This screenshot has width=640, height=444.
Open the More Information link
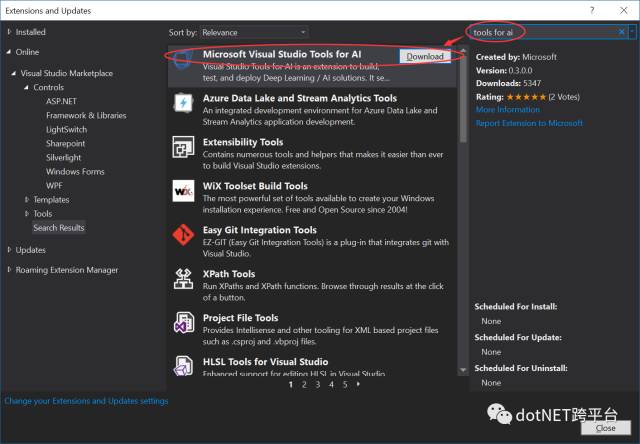click(x=508, y=109)
